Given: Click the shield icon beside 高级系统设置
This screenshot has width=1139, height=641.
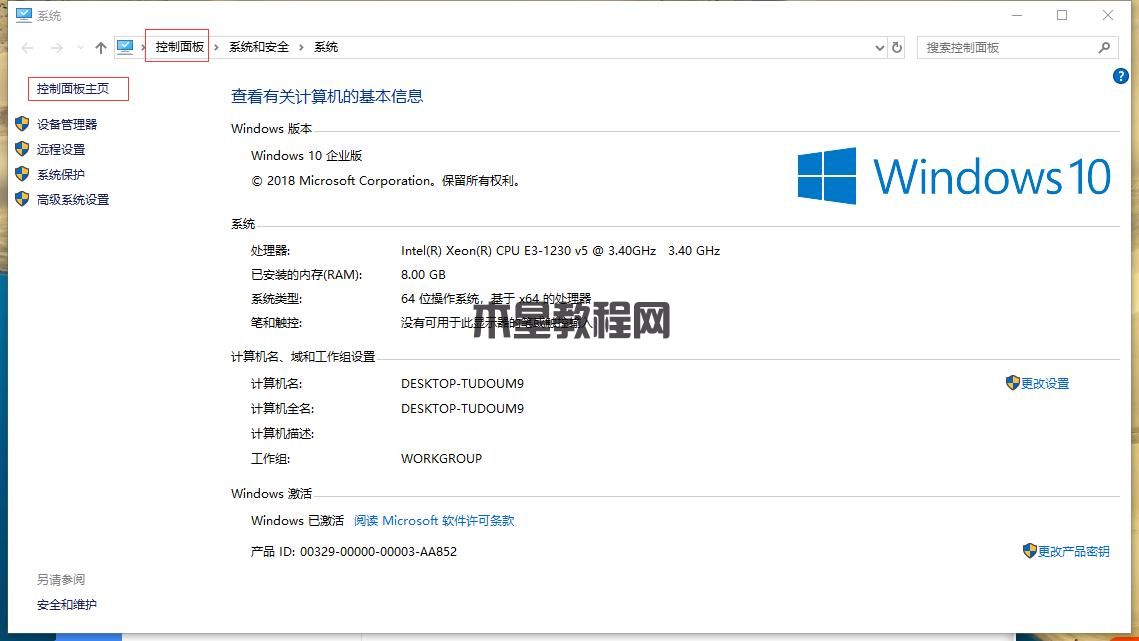Looking at the screenshot, I should click(22, 198).
